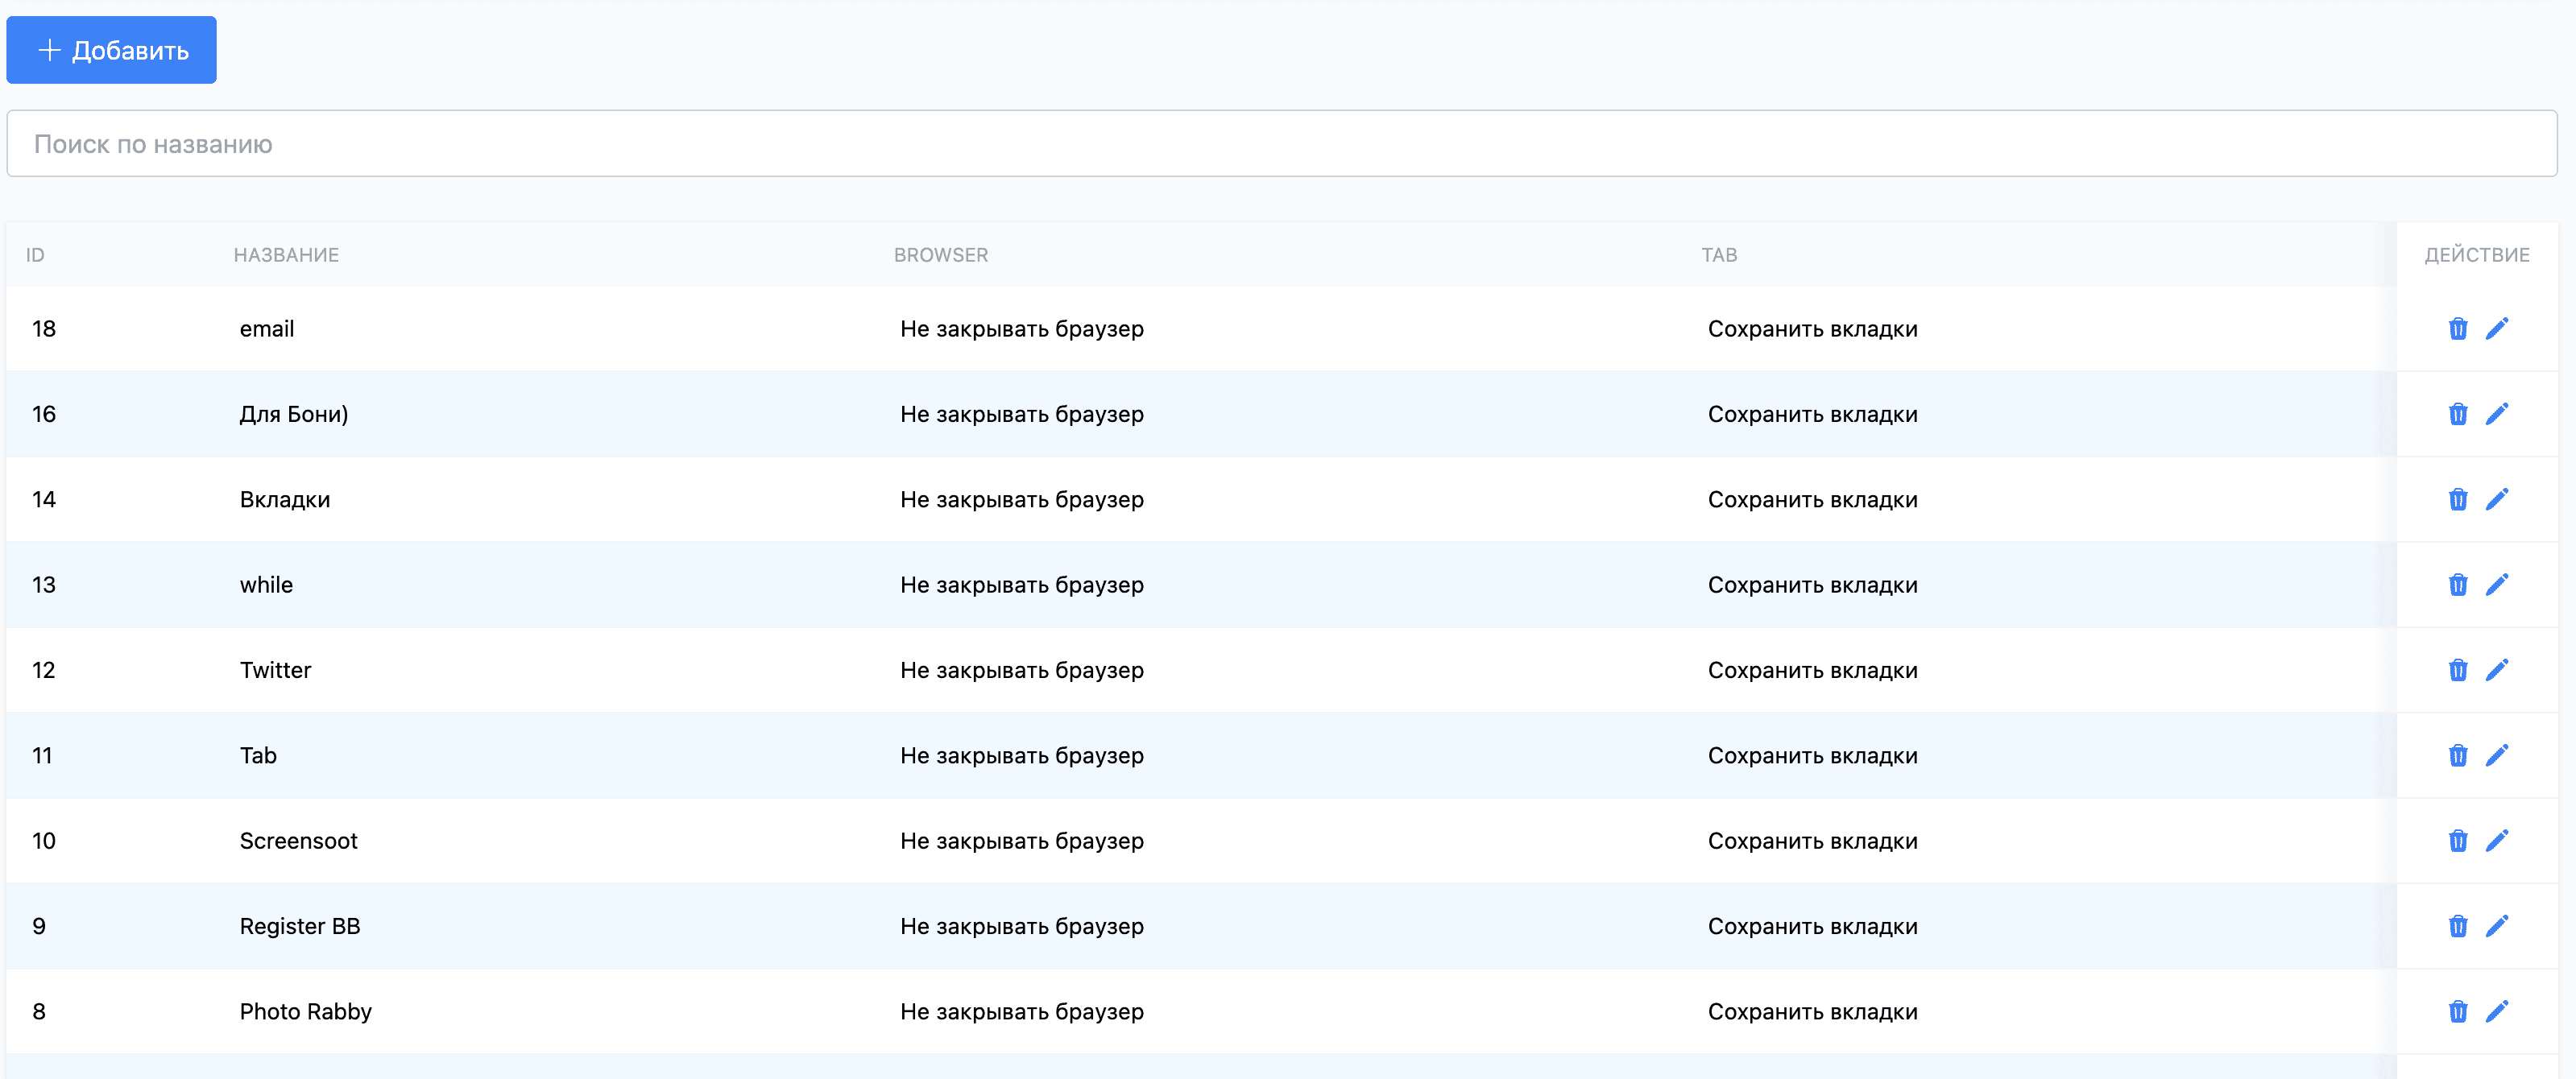
Task: Edit the 'while' entry with pencil icon
Action: click(x=2496, y=585)
